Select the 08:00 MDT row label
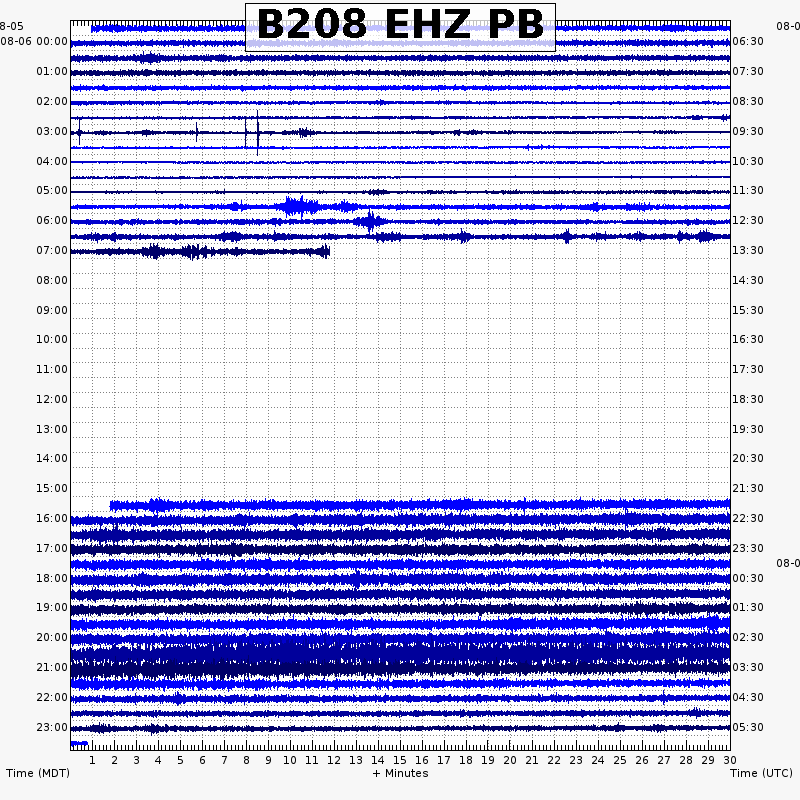This screenshot has width=800, height=800. pyautogui.click(x=52, y=281)
